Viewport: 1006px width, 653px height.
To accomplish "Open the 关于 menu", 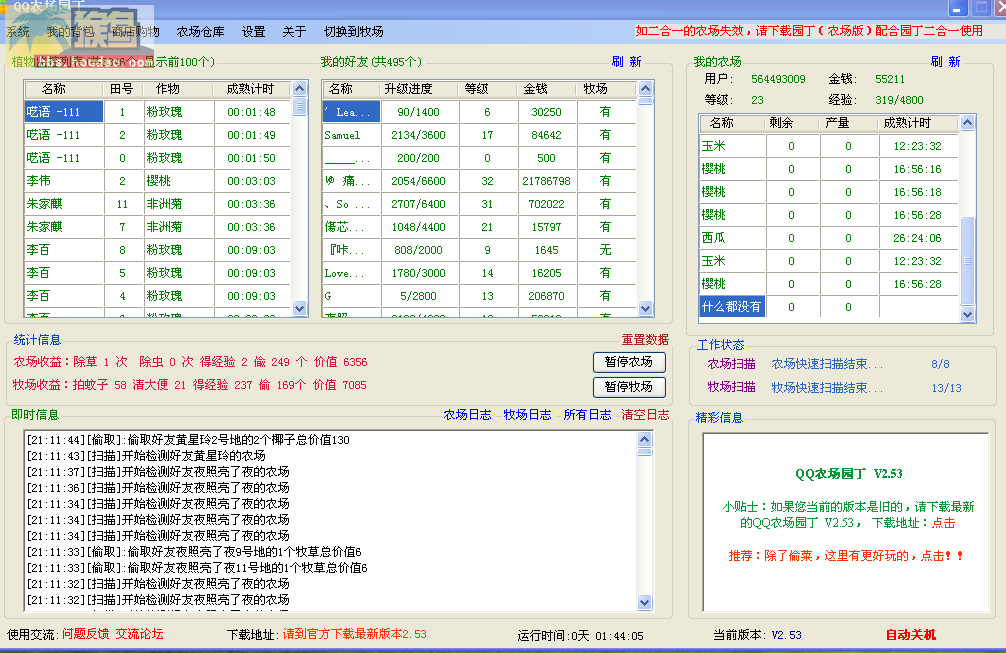I will [294, 31].
